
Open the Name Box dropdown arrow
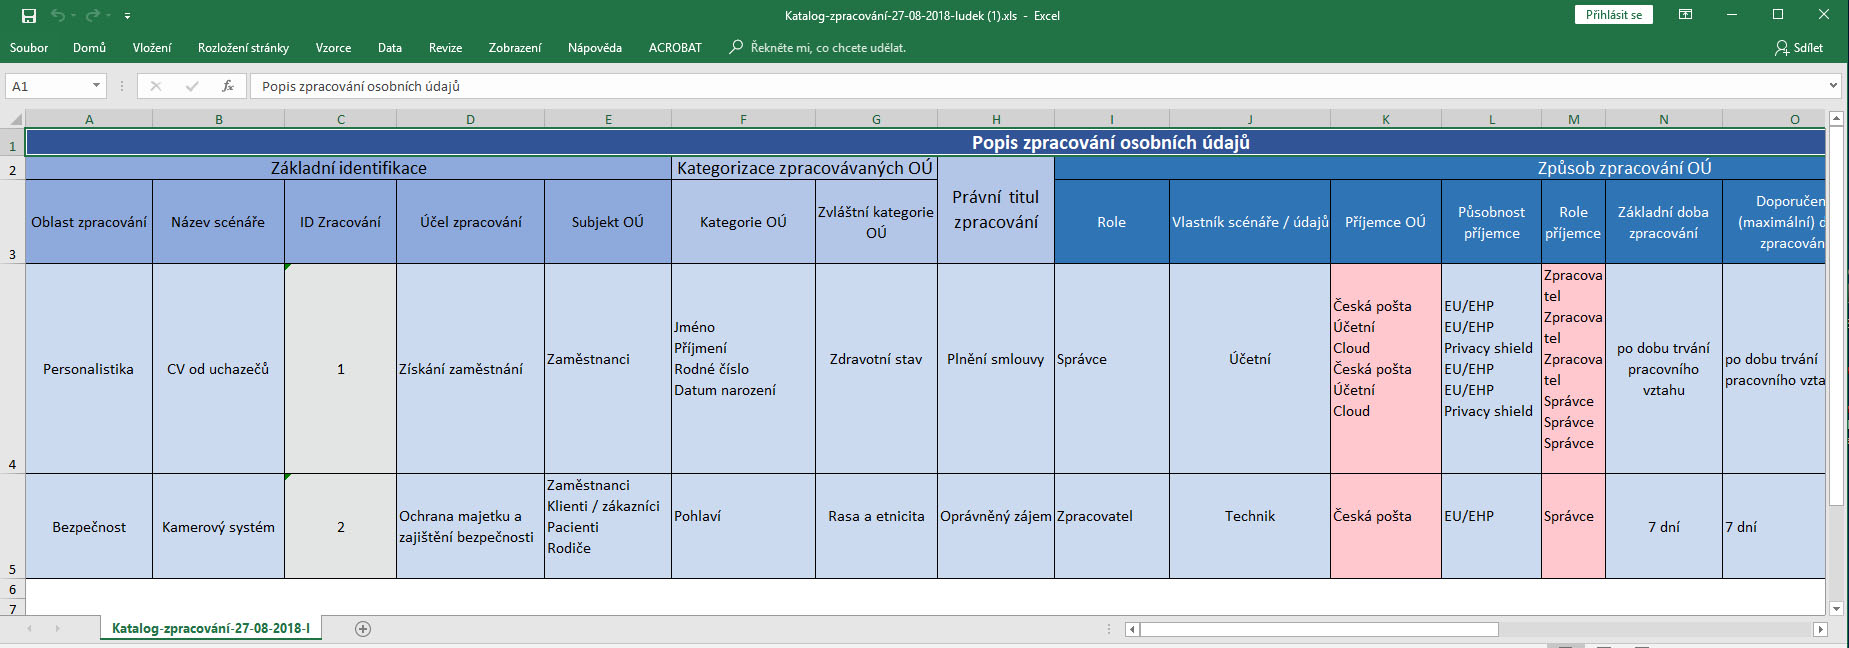click(x=96, y=86)
